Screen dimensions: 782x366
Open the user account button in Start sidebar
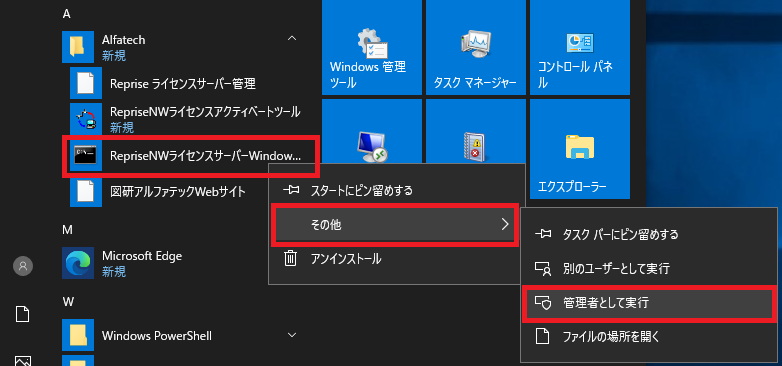coord(23,266)
